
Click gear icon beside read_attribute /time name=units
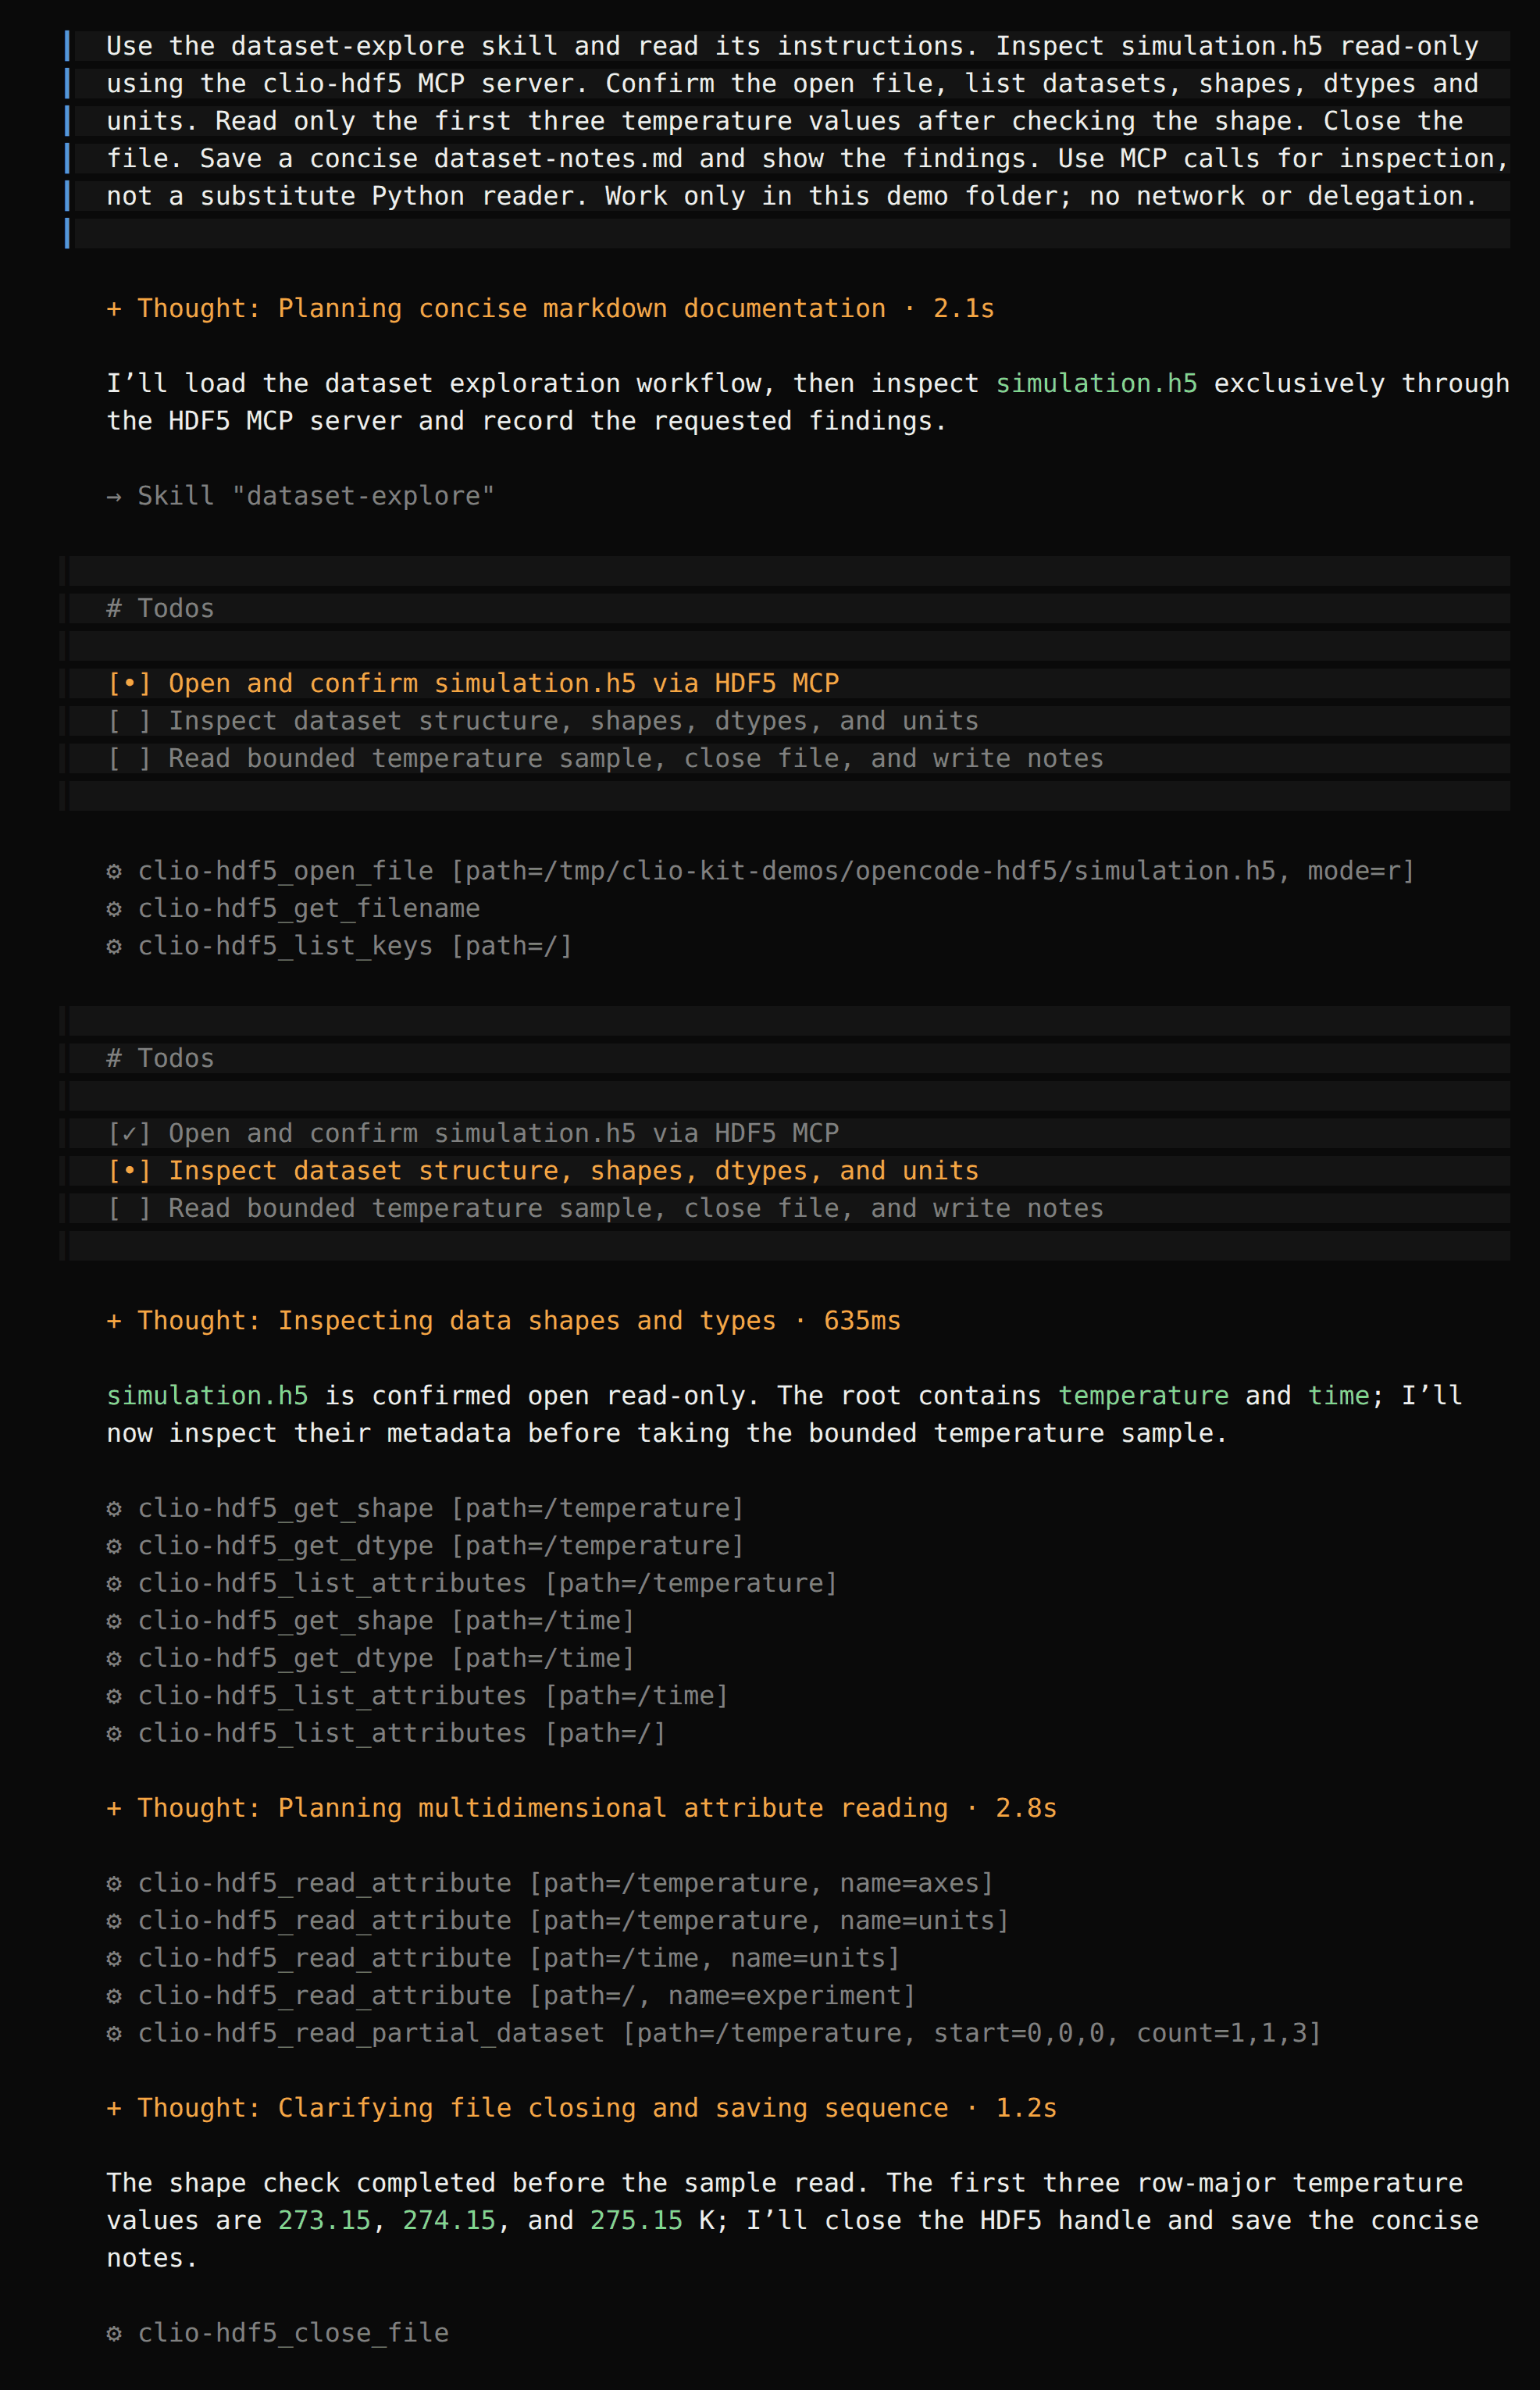click(114, 1959)
